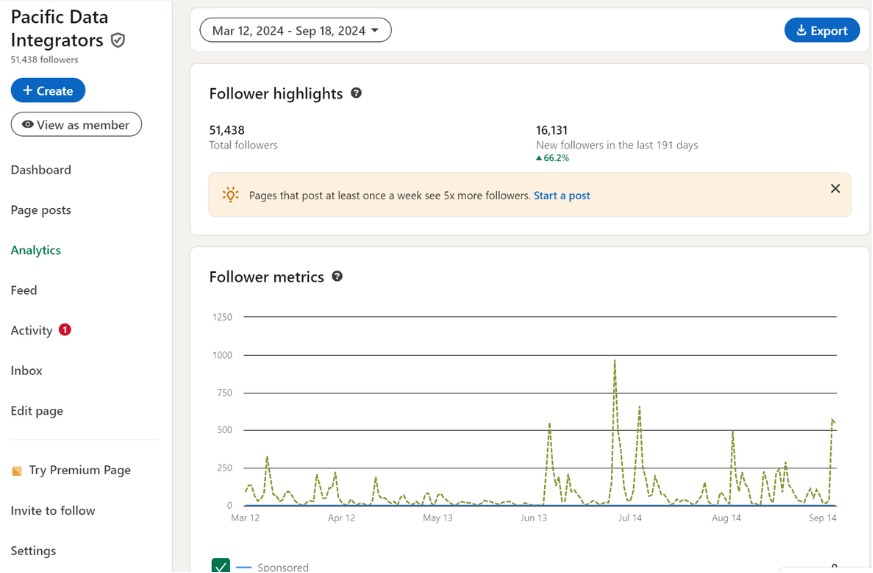Open the Dashboard menu item
The image size is (873, 573).
(41, 170)
